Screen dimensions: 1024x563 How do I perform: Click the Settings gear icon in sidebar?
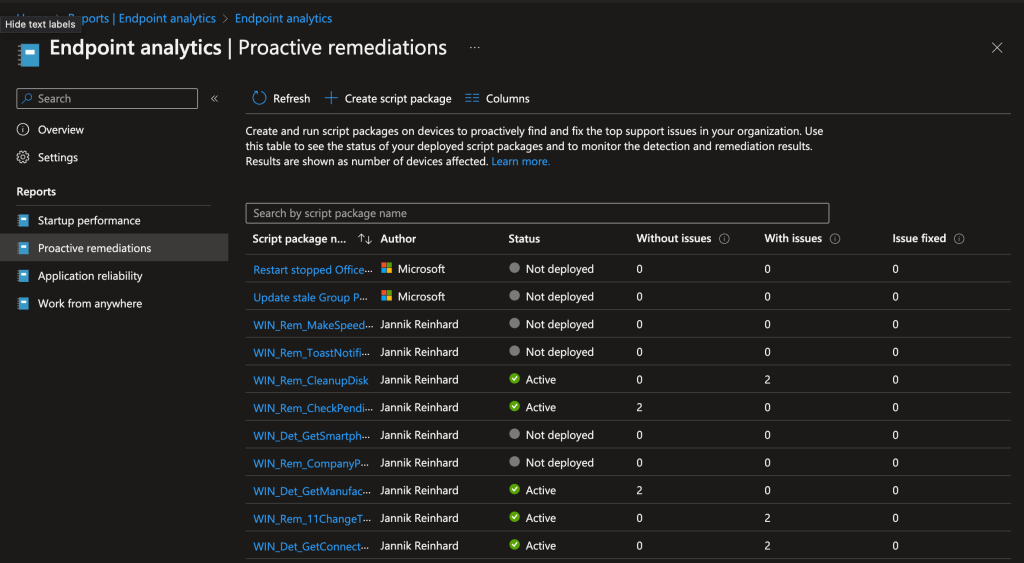[24, 158]
